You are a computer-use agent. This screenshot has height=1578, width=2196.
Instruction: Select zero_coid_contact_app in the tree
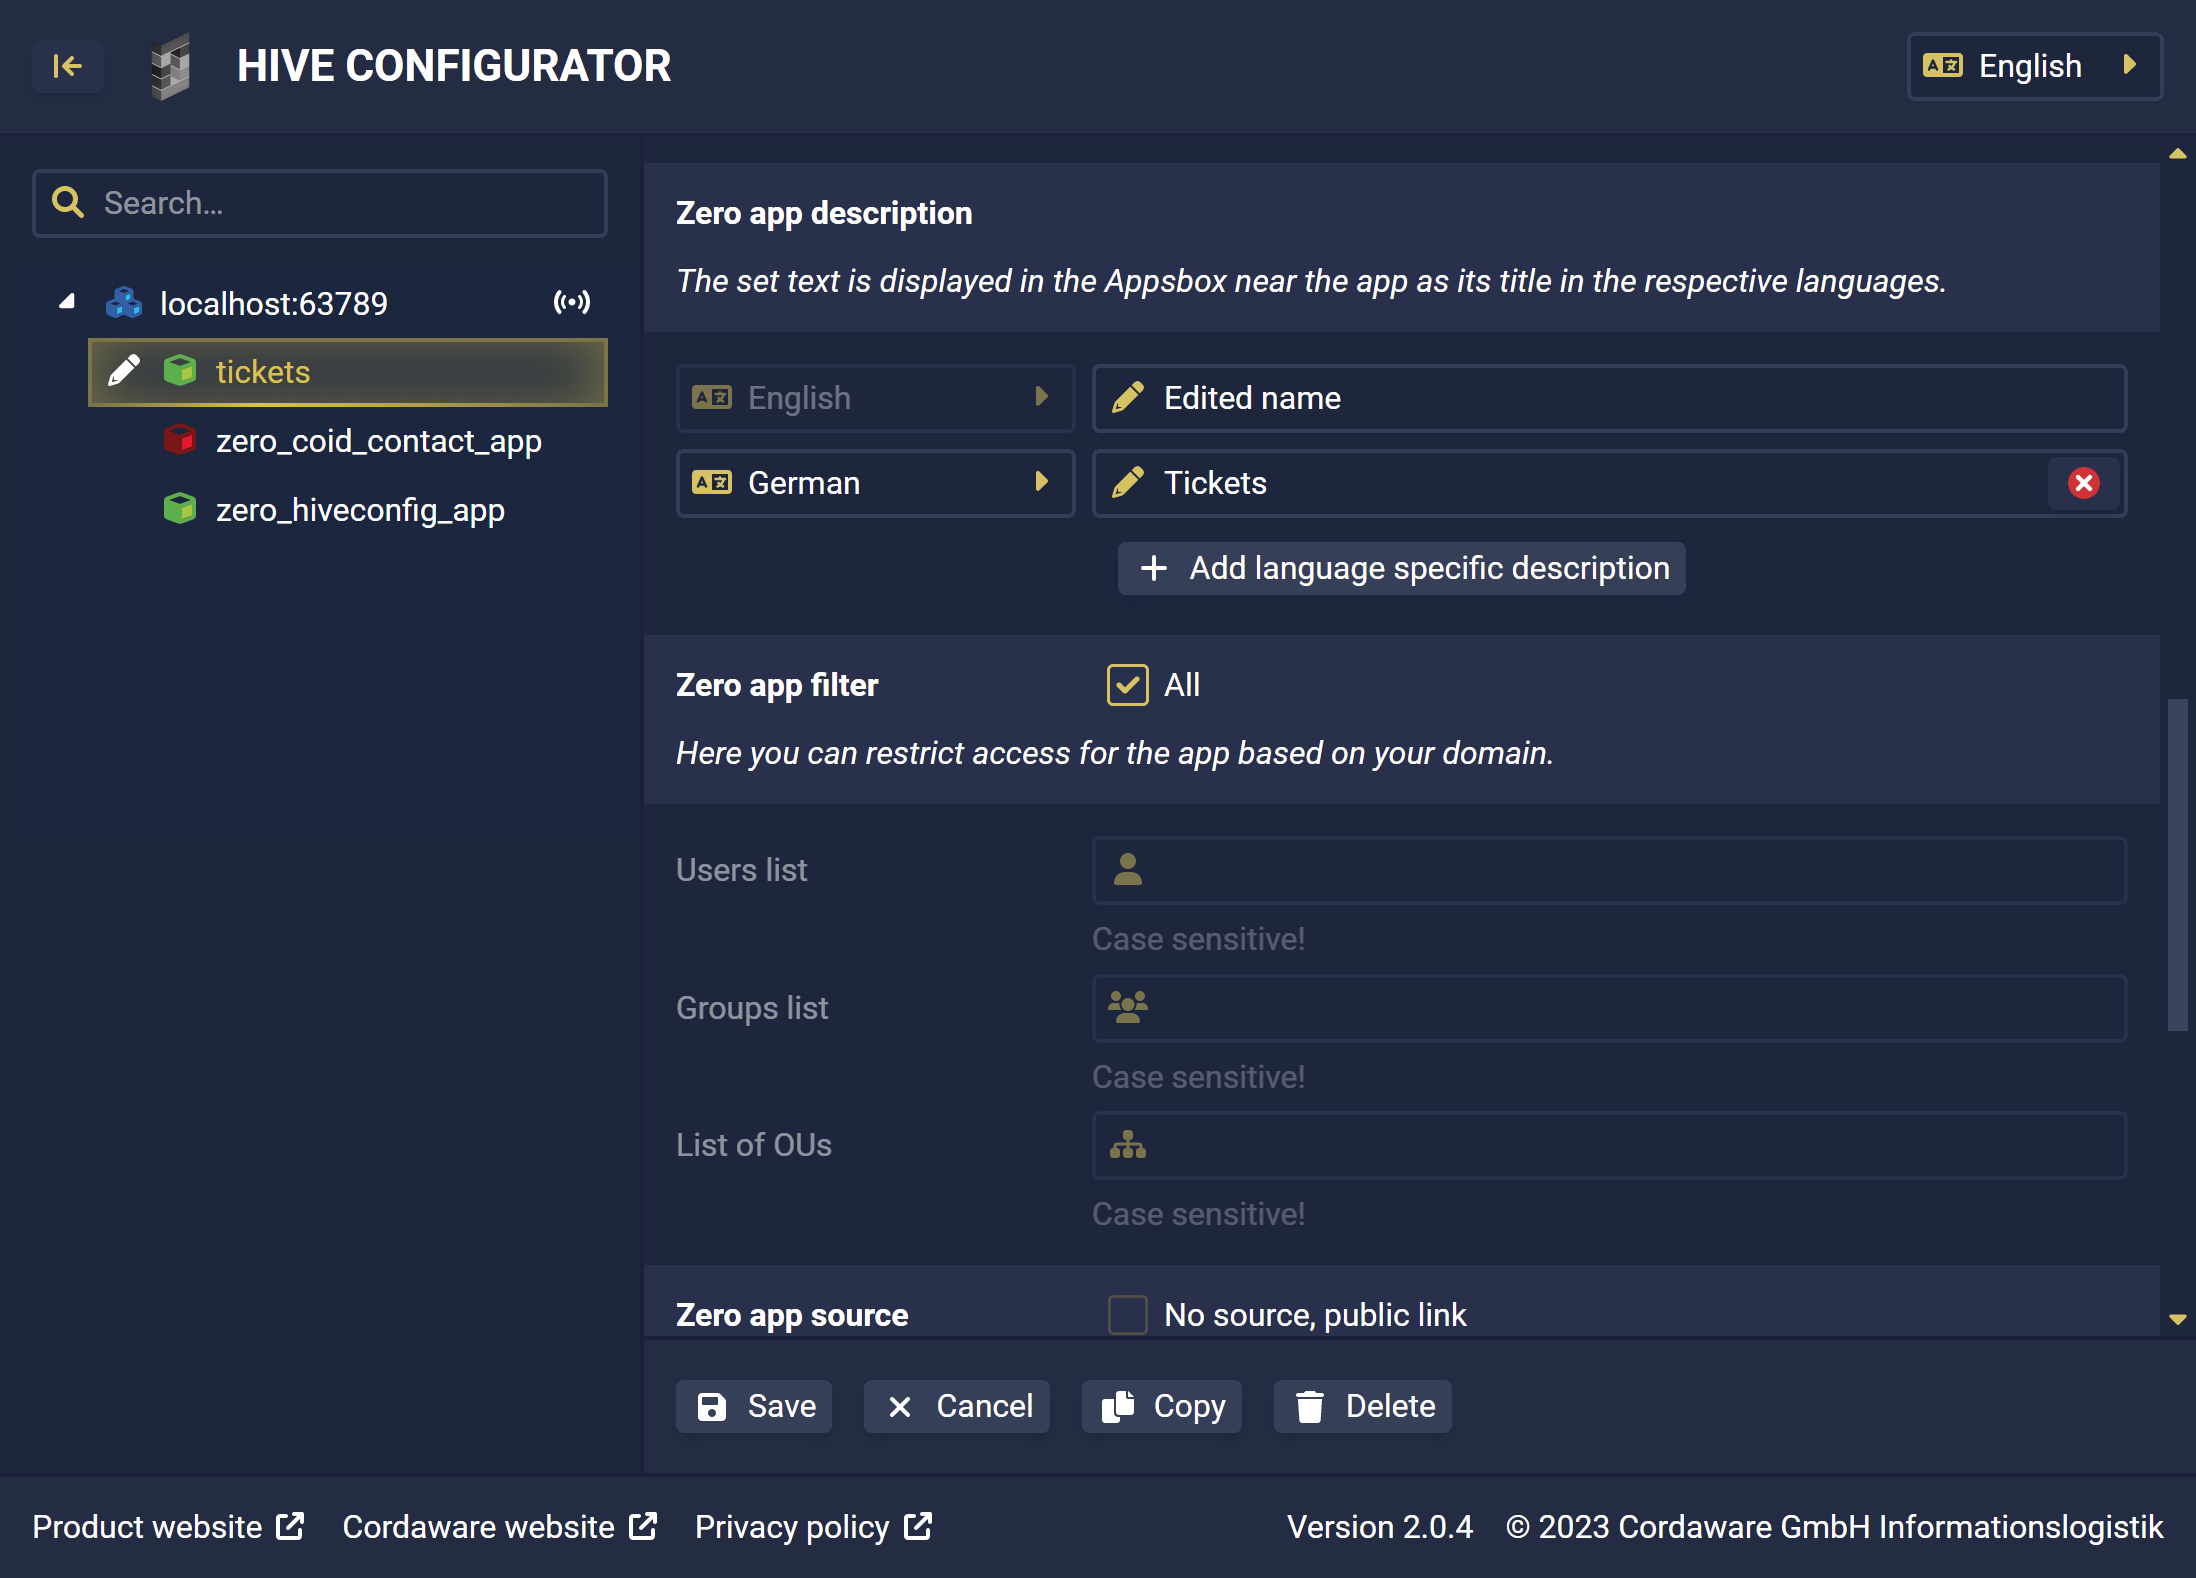(x=378, y=441)
